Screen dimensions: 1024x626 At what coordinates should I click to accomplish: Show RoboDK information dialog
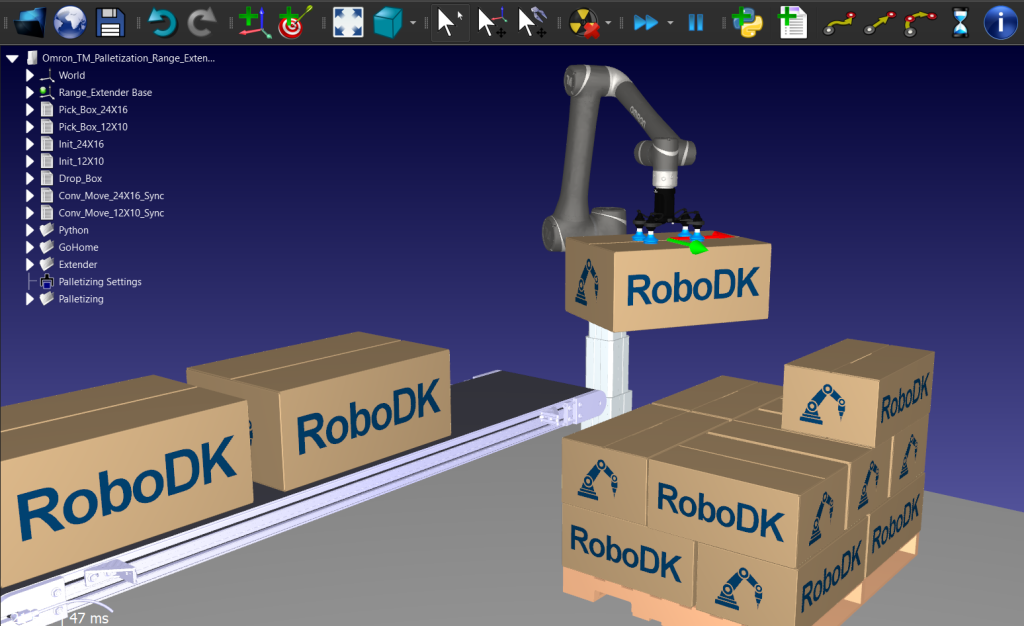point(1000,22)
